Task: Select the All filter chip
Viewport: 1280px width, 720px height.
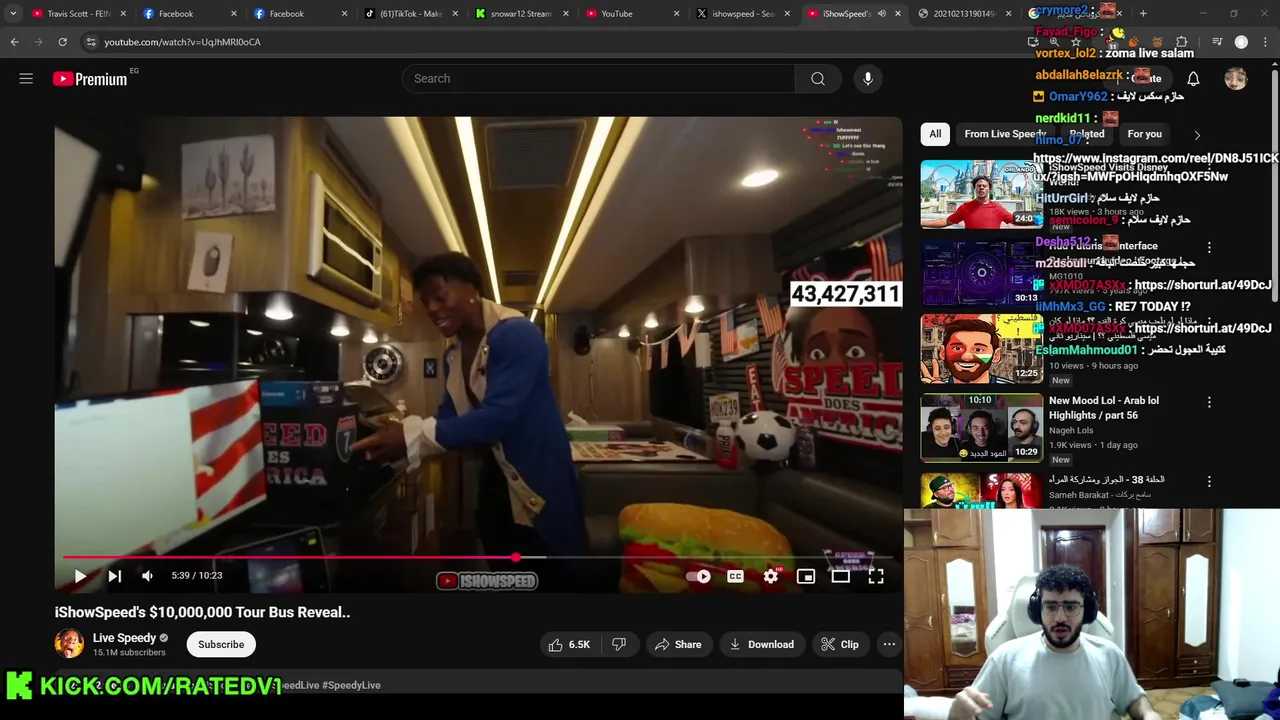Action: coord(935,134)
